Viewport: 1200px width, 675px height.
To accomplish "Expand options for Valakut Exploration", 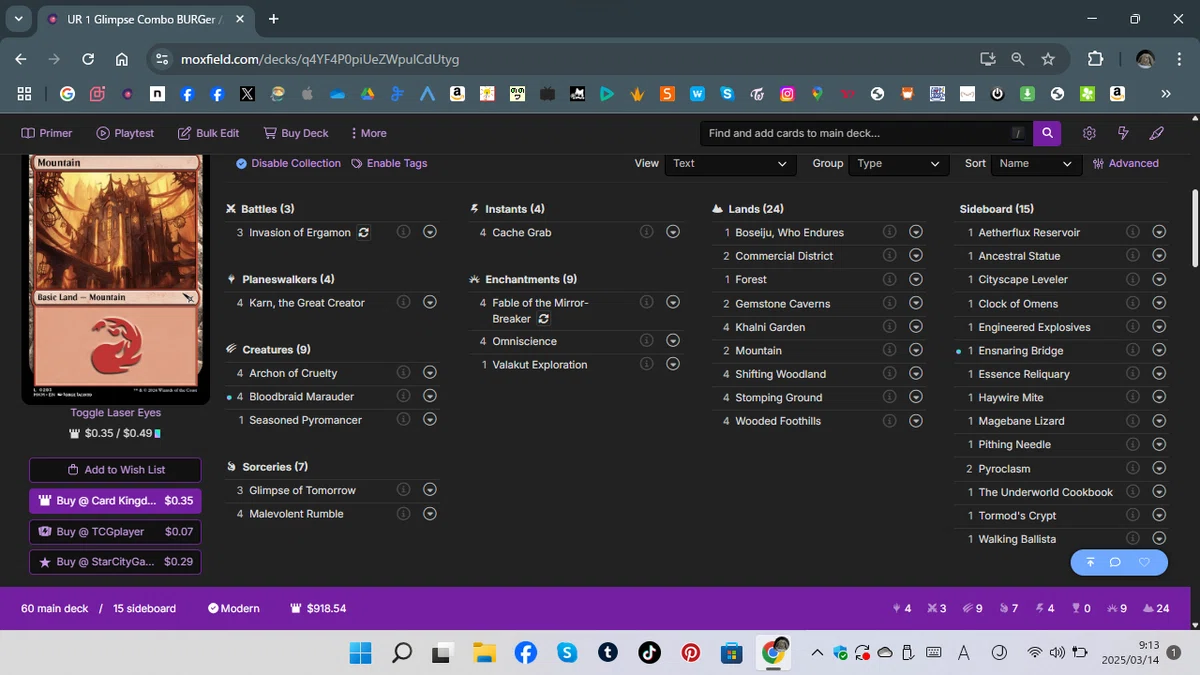I will pos(673,365).
